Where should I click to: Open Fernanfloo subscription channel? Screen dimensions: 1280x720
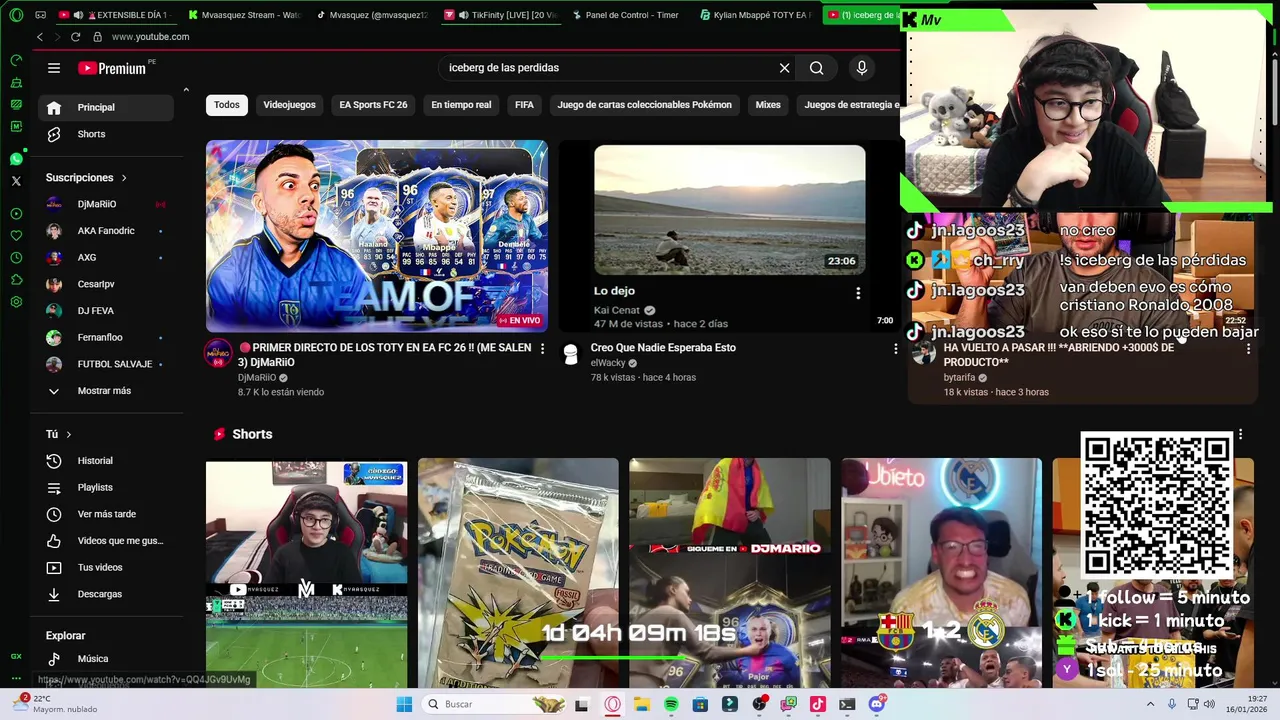[106, 338]
